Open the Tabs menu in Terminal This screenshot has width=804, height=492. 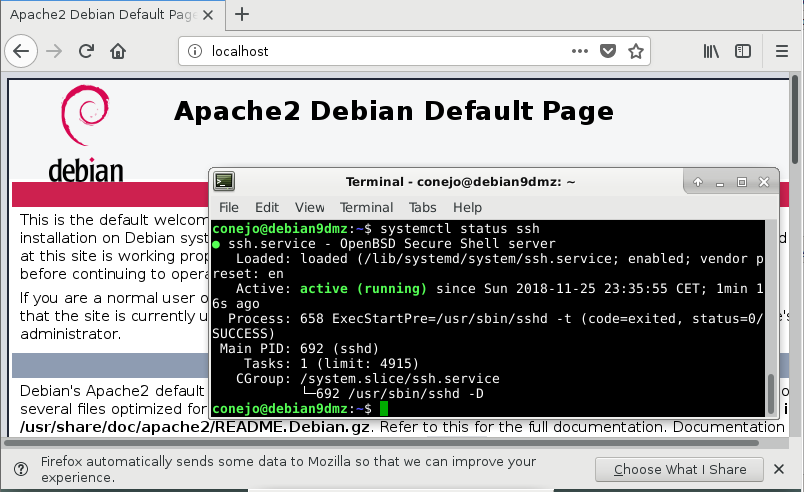[x=423, y=207]
